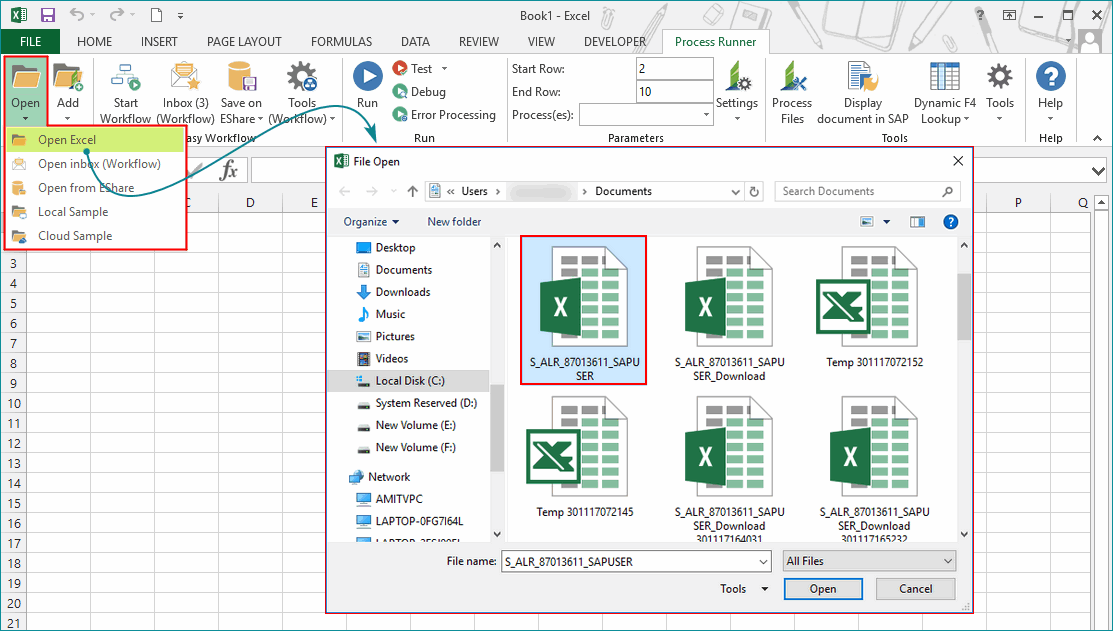The height and width of the screenshot is (631, 1113).
Task: Click Documents in the address path
Action: click(623, 192)
